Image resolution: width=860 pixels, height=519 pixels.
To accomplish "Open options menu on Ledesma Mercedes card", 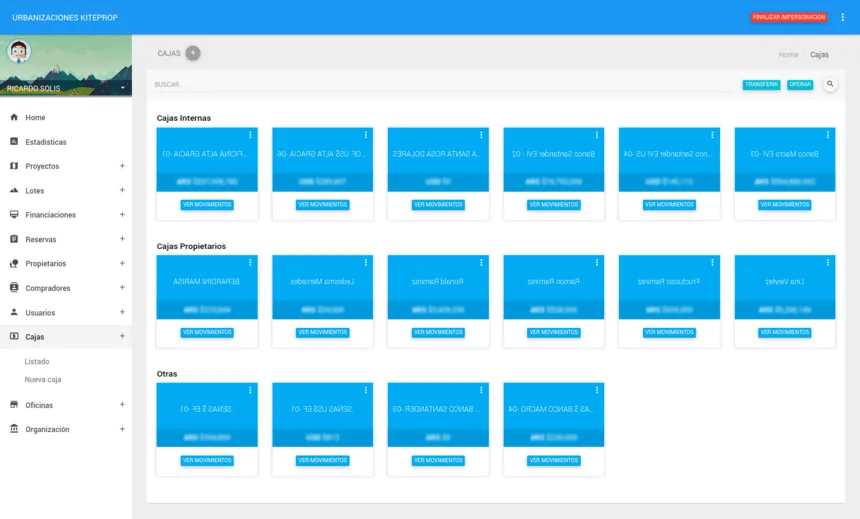I will point(366,263).
